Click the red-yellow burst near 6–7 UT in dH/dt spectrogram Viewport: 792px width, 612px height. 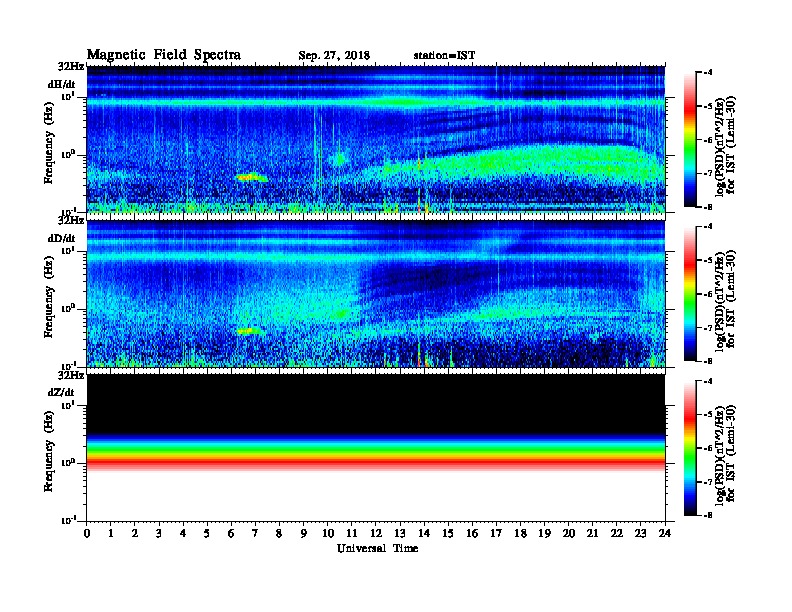click(x=251, y=177)
